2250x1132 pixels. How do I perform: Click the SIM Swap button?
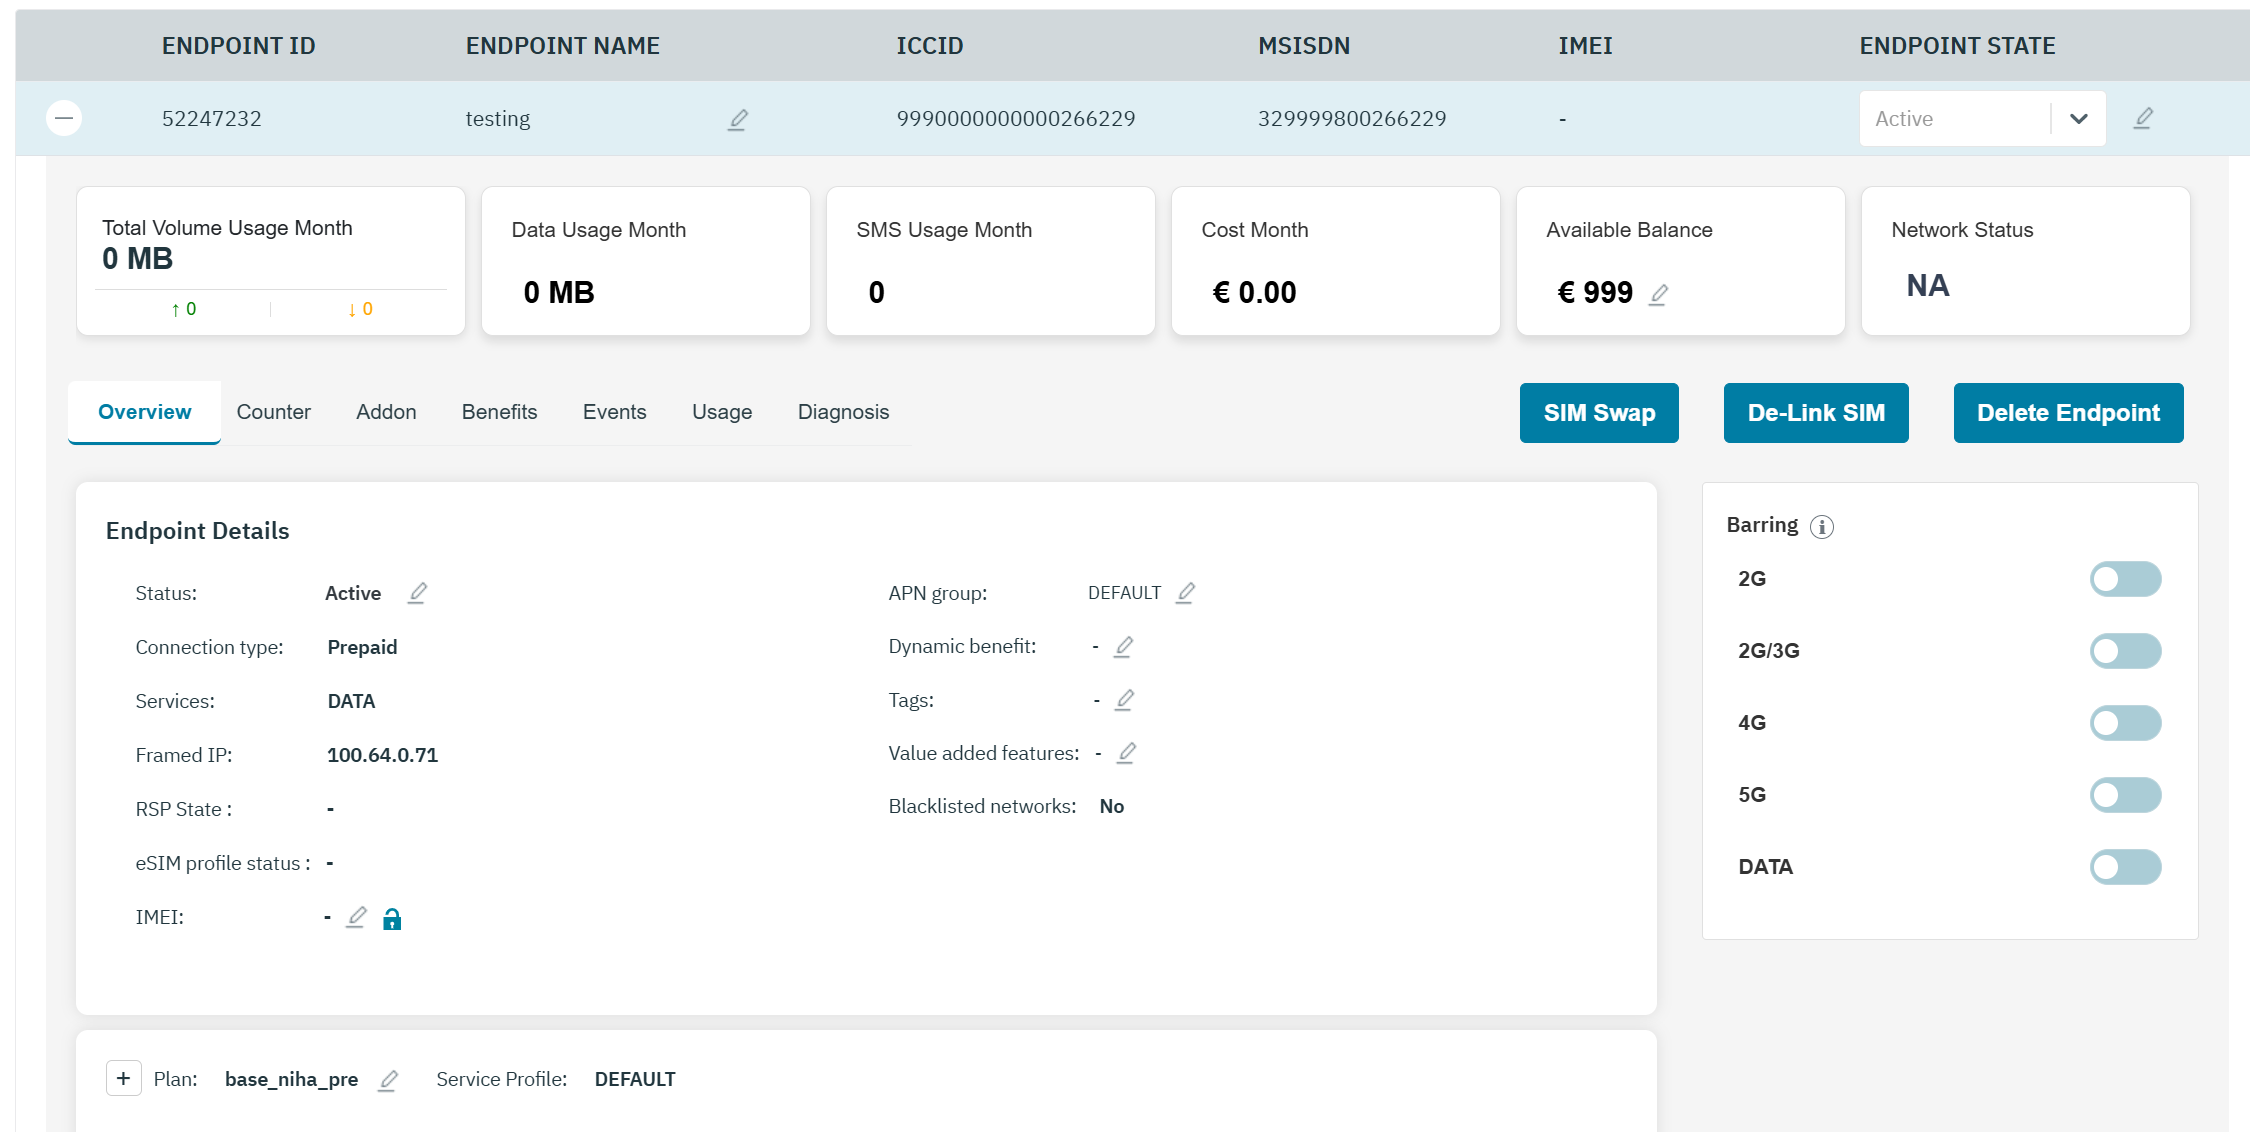coord(1599,413)
